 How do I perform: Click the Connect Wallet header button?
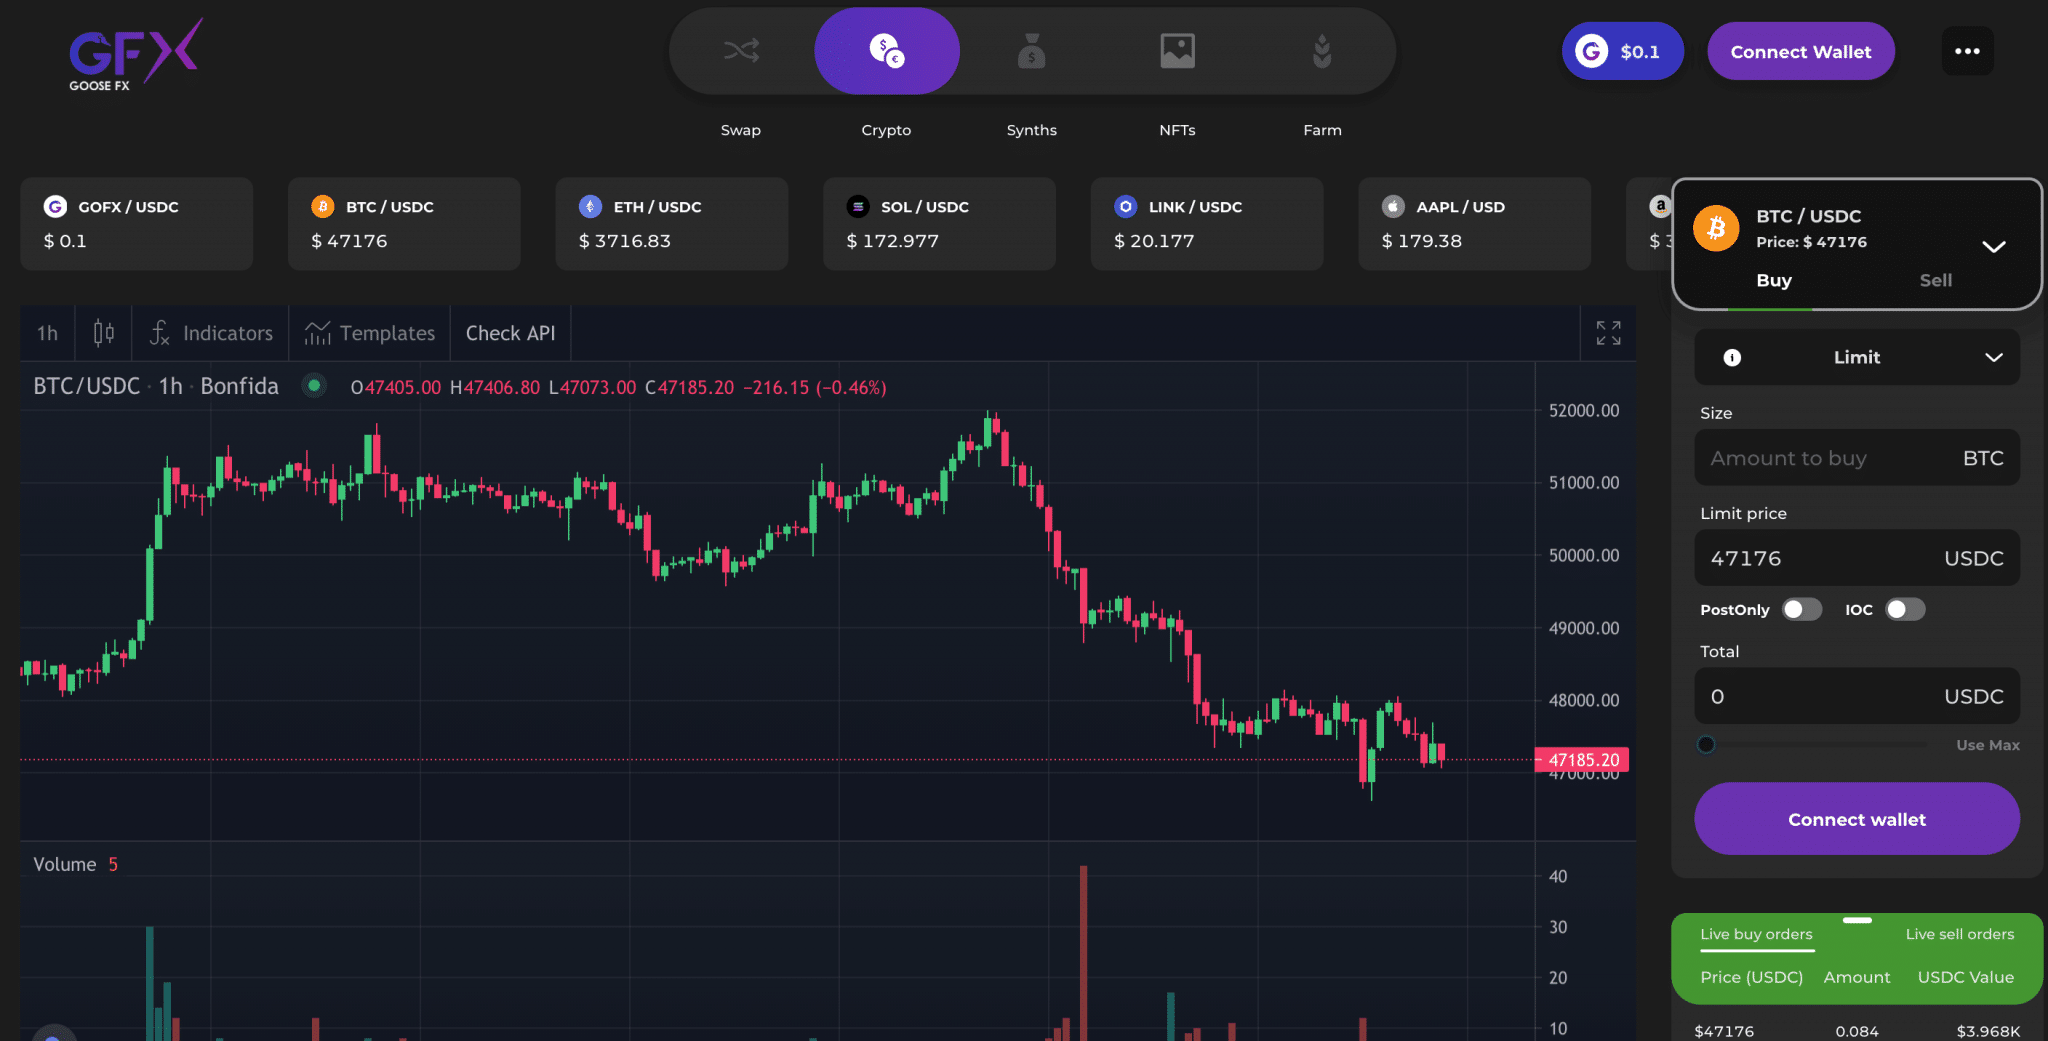tap(1800, 51)
